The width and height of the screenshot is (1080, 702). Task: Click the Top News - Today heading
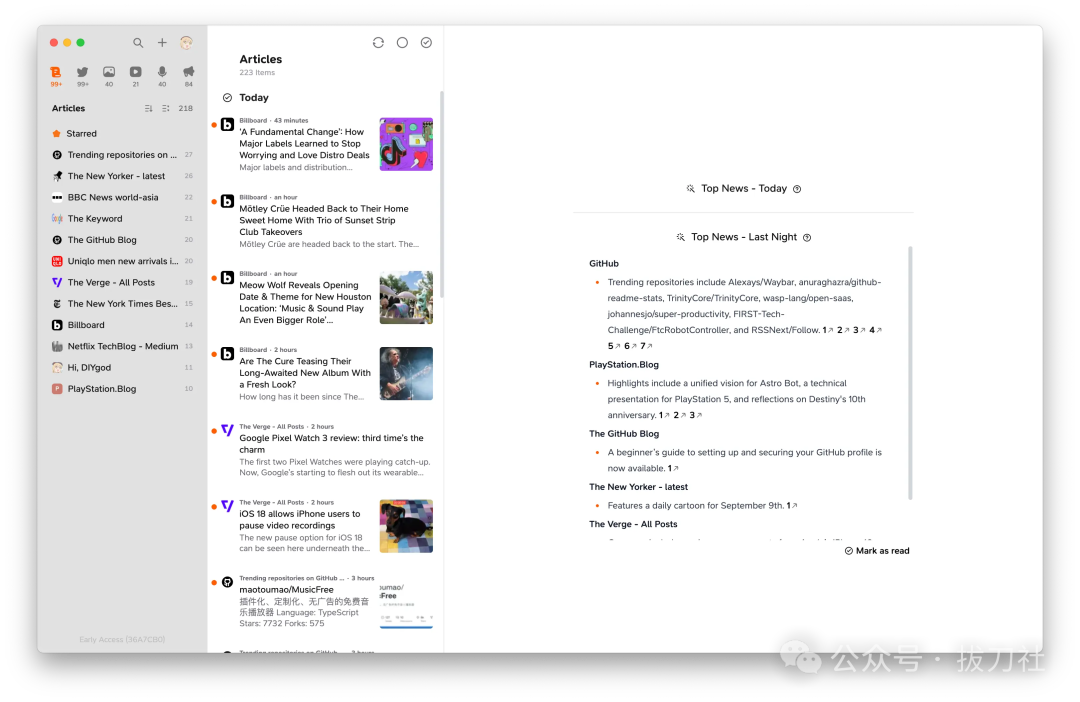coord(744,189)
